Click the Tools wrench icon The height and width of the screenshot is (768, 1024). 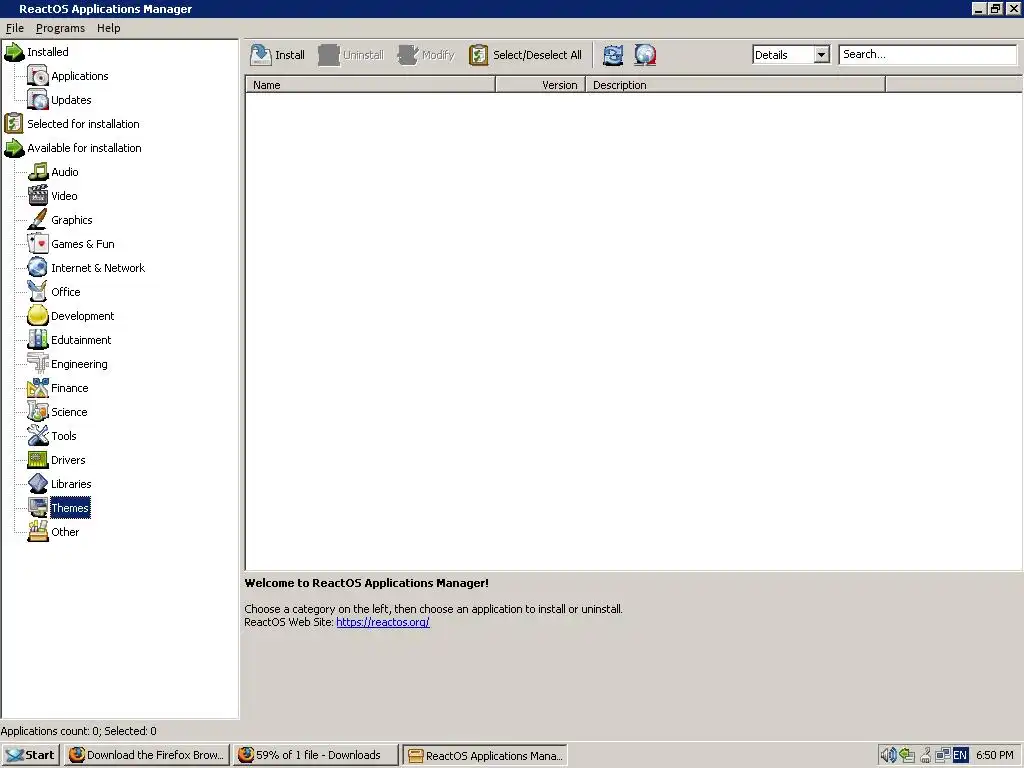(x=38, y=436)
